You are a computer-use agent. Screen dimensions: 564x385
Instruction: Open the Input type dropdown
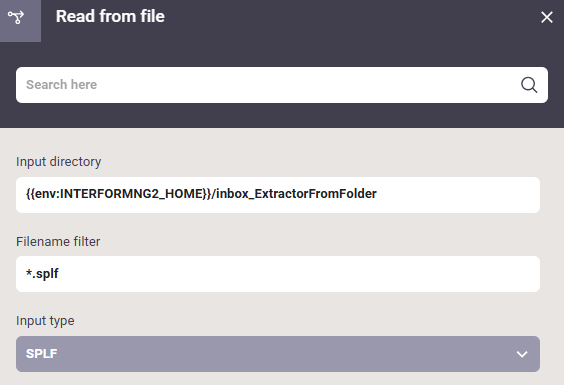coord(278,354)
